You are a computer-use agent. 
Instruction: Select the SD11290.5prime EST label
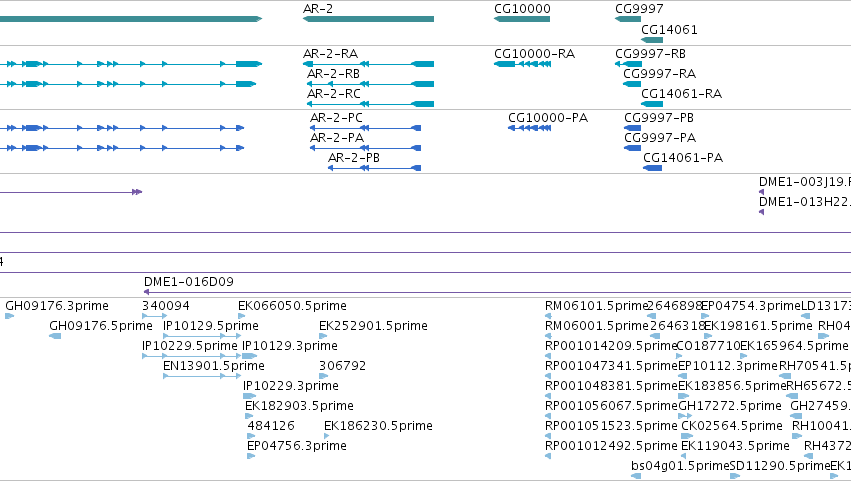coord(780,466)
